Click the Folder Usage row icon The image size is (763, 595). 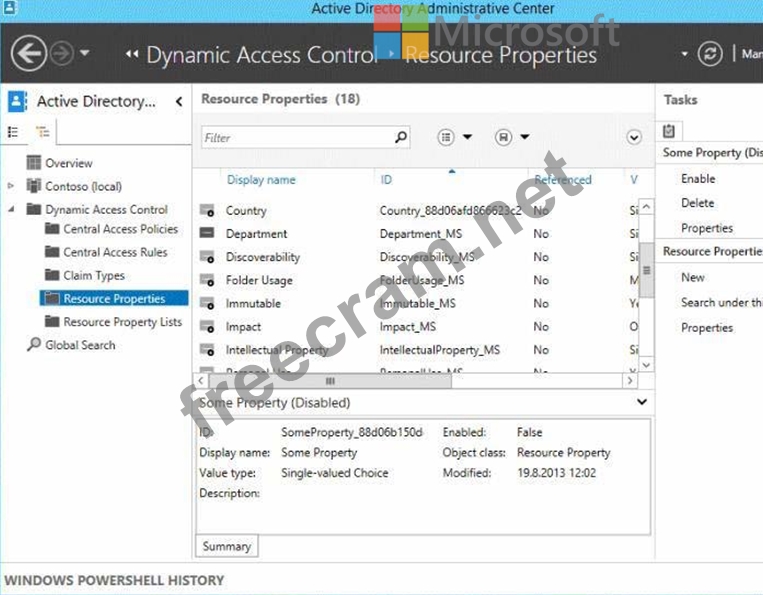(207, 280)
